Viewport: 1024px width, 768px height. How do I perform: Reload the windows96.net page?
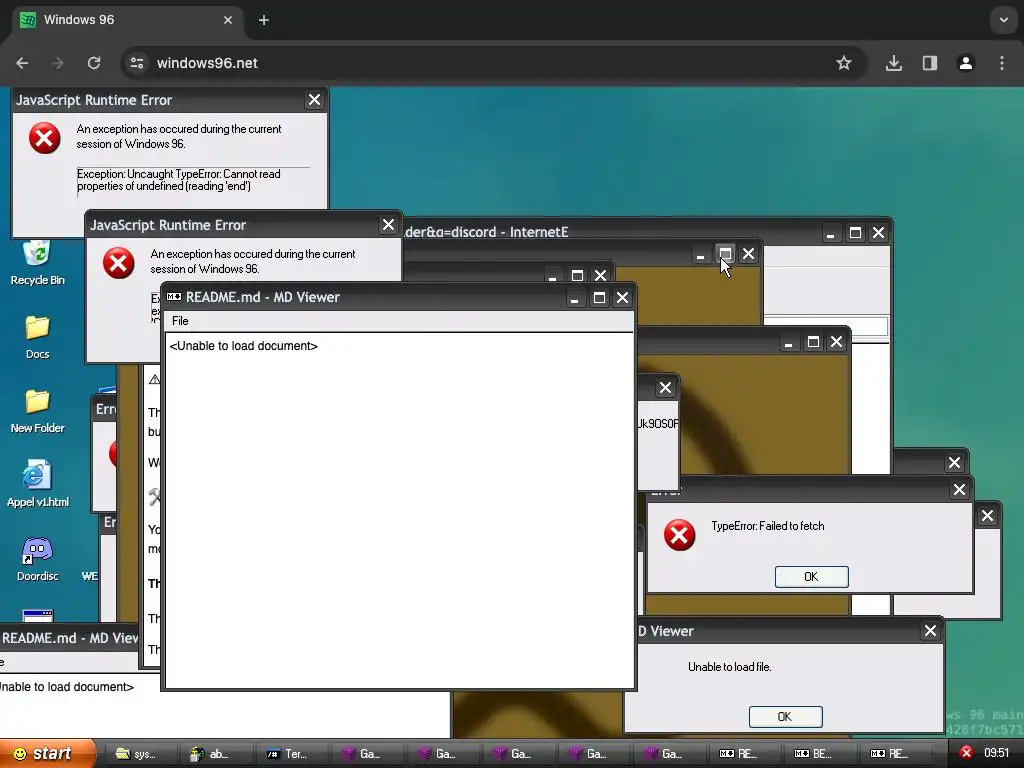94,63
